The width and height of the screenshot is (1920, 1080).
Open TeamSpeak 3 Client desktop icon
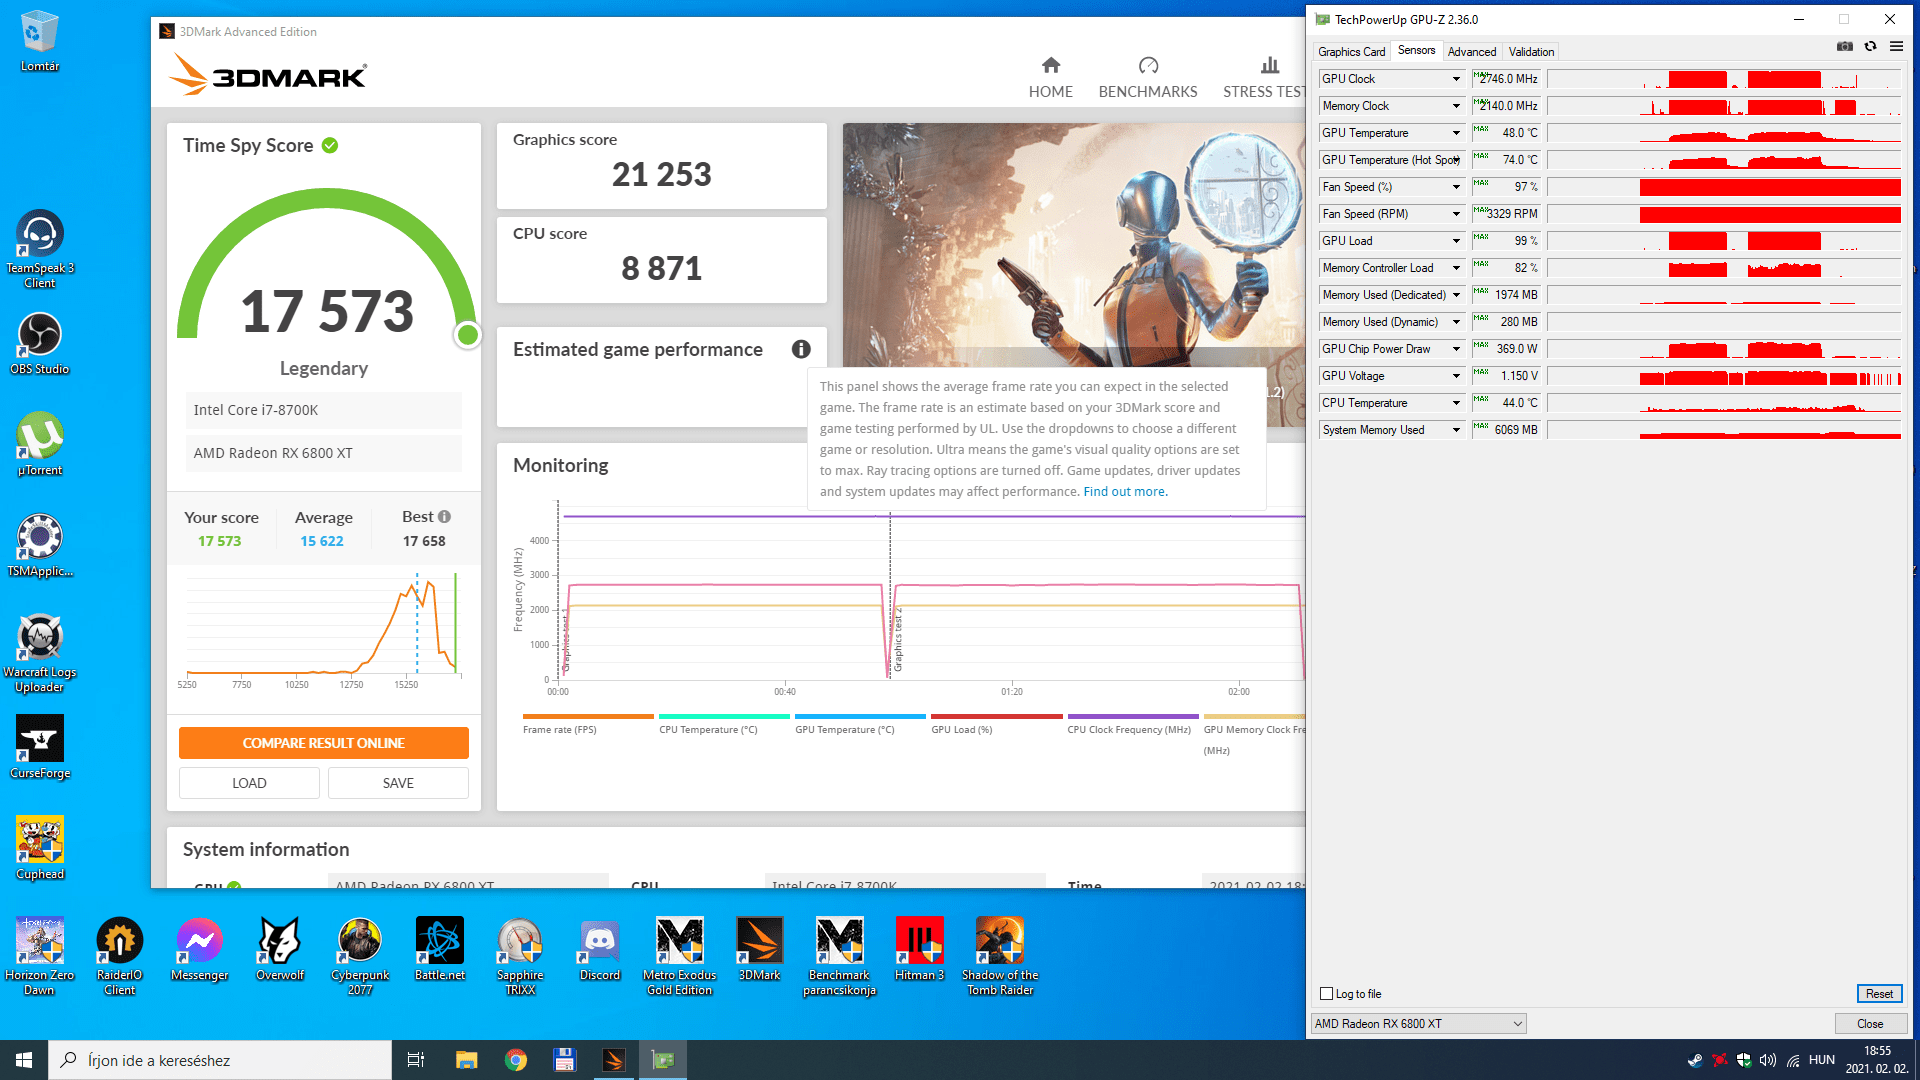click(40, 250)
